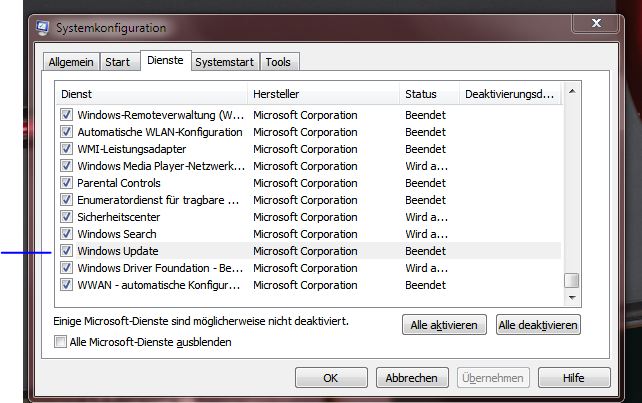This screenshot has width=642, height=403.
Task: Click Alle deaktivieren button
Action: pyautogui.click(x=538, y=325)
